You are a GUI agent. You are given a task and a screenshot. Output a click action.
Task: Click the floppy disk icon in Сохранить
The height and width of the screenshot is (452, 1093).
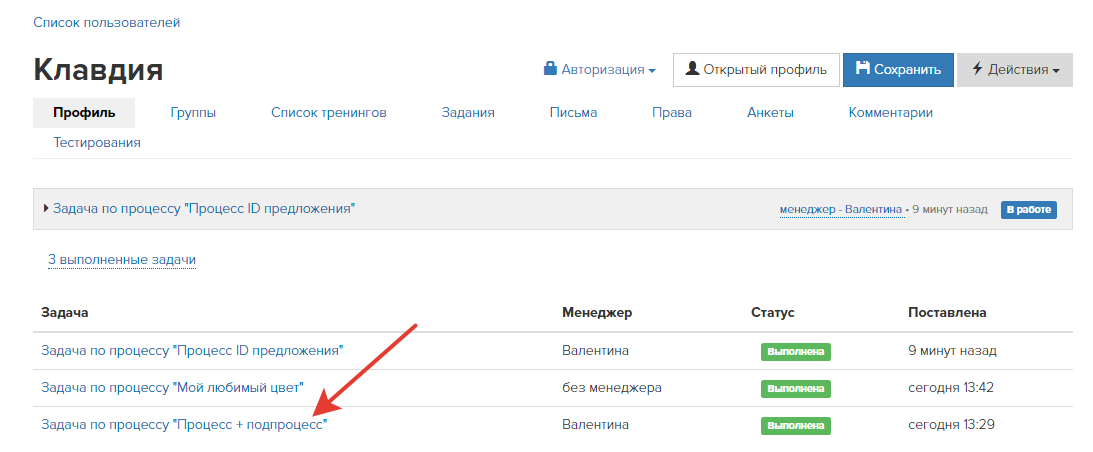(863, 68)
